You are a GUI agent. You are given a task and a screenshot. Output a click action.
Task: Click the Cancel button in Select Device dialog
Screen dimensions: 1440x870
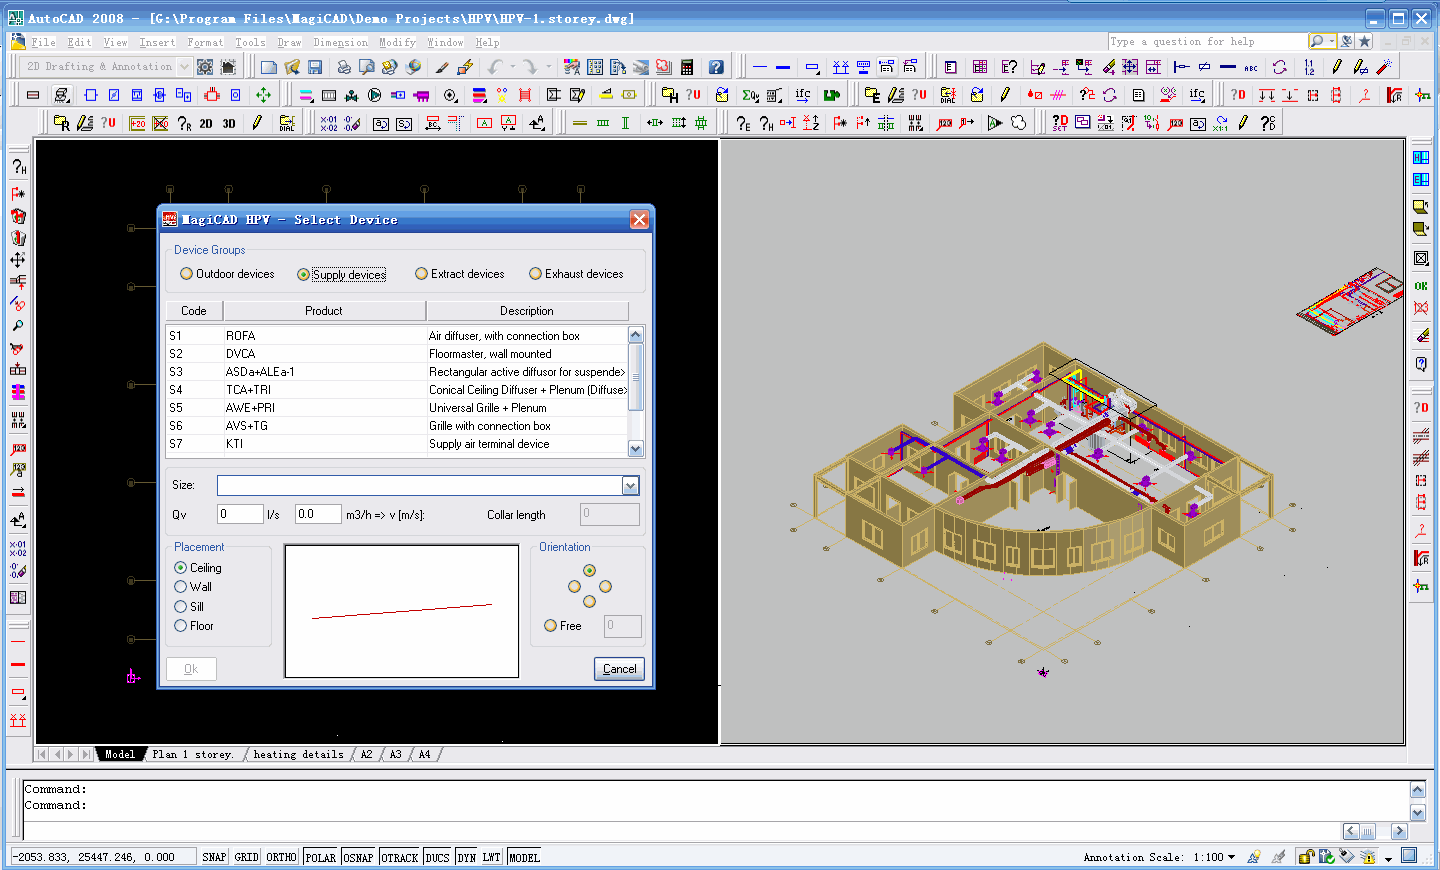pos(619,669)
